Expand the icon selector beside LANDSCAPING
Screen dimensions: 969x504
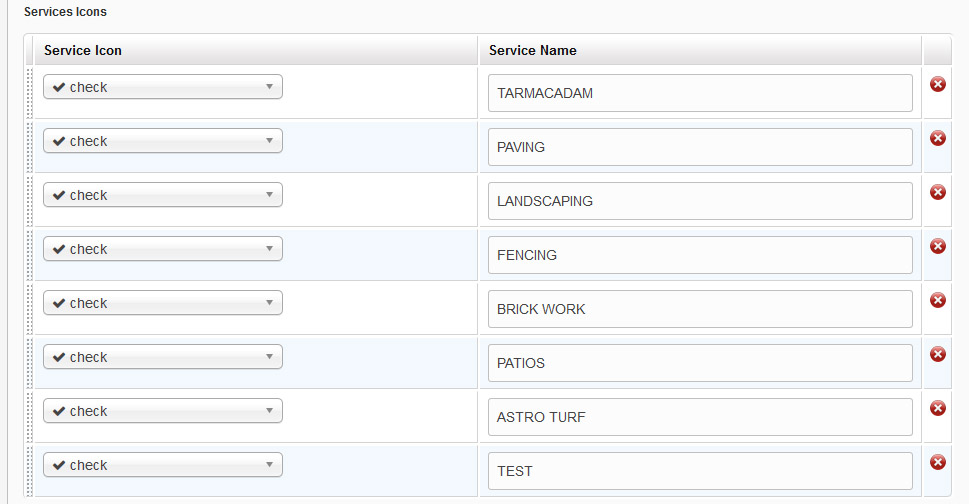pyautogui.click(x=163, y=195)
